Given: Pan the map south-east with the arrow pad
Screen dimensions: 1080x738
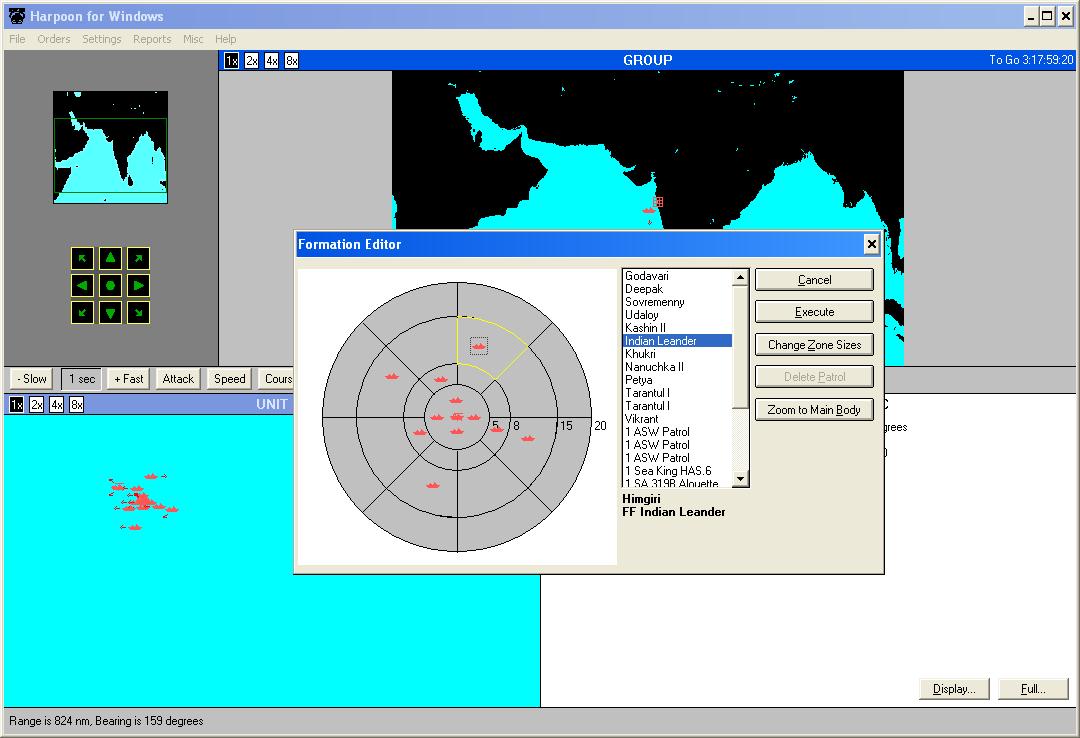Looking at the screenshot, I should click(x=138, y=312).
